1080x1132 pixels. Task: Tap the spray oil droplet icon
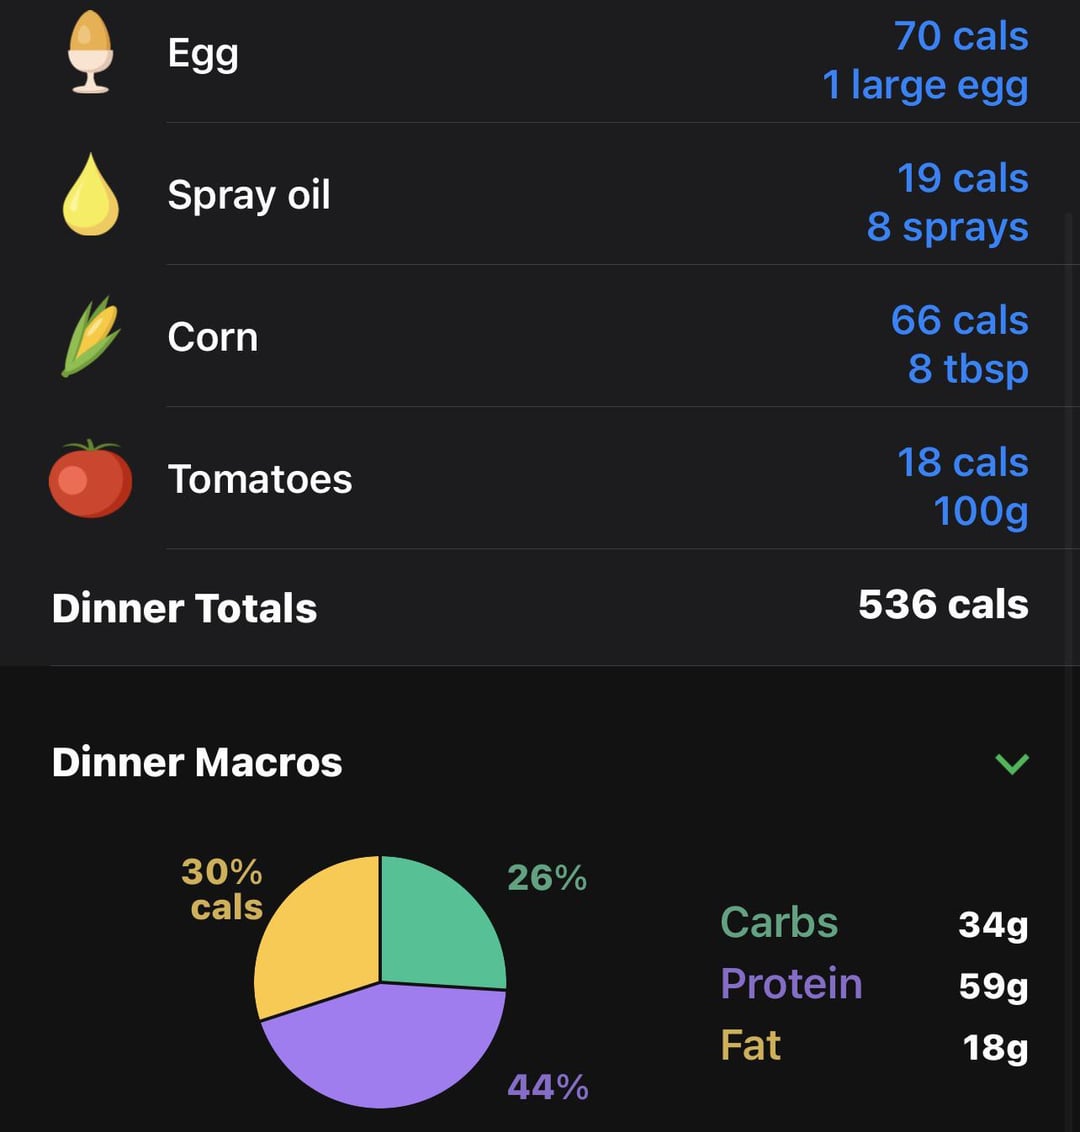[x=90, y=194]
